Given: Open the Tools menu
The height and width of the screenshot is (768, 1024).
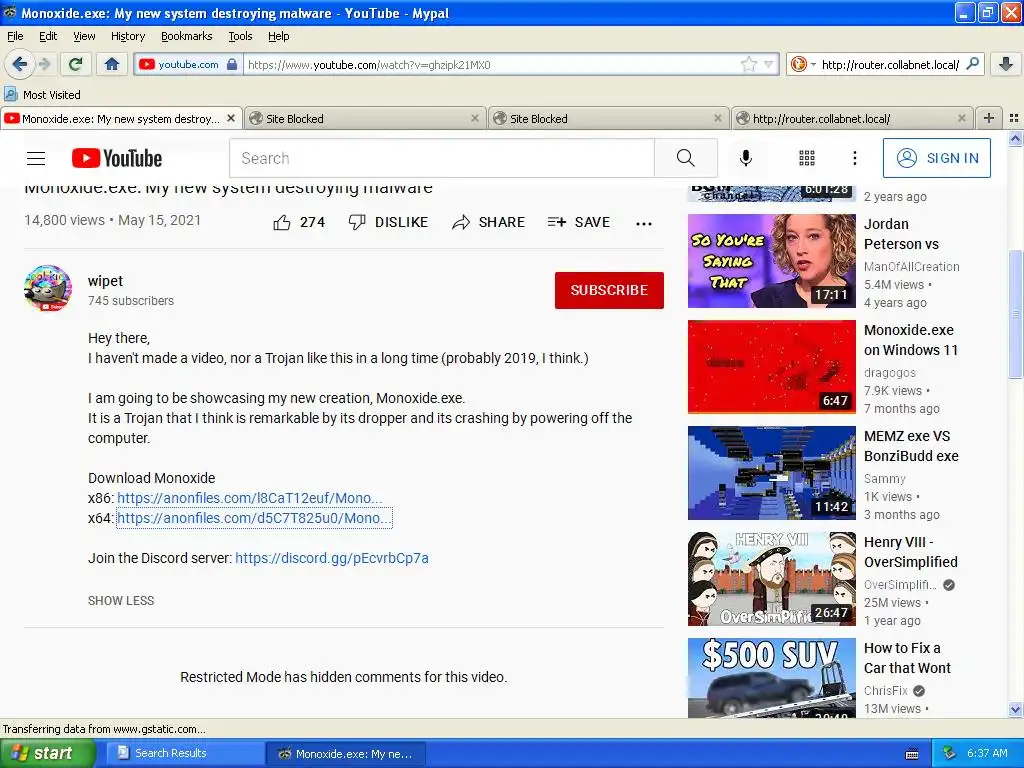Looking at the screenshot, I should (240, 36).
